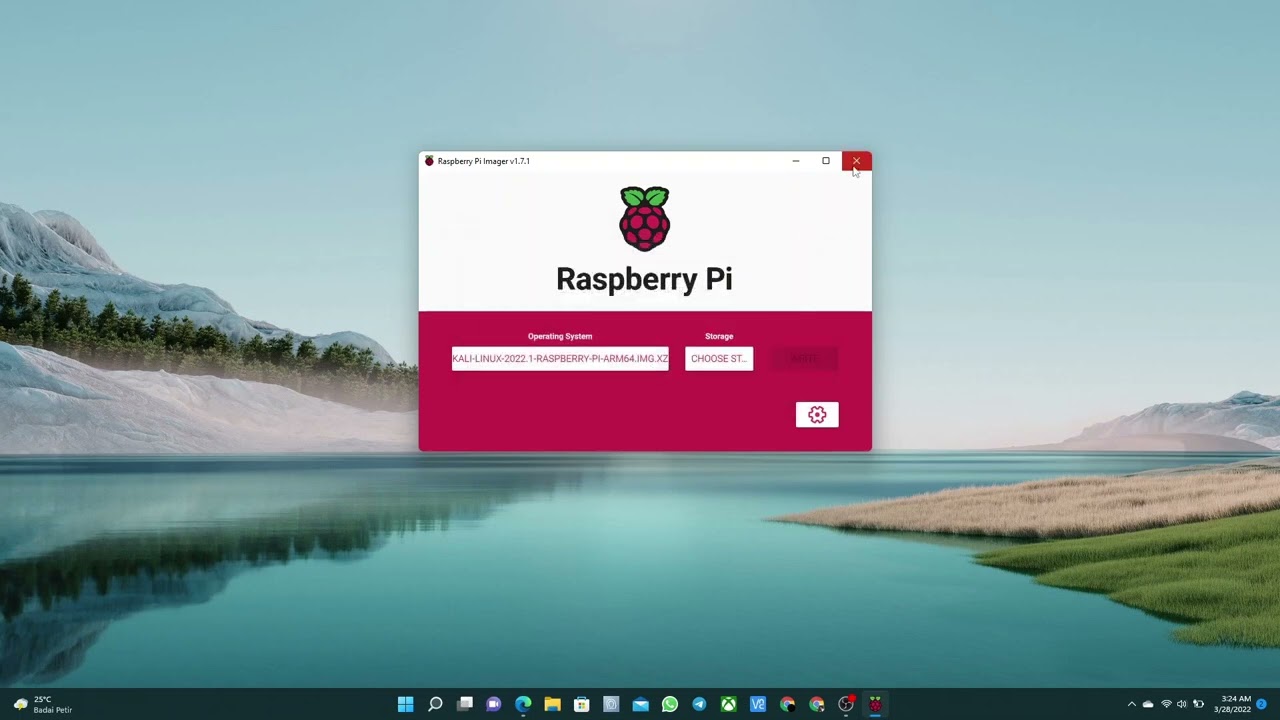The height and width of the screenshot is (720, 1280).
Task: Show hidden system tray icons chevron
Action: pos(1132,704)
